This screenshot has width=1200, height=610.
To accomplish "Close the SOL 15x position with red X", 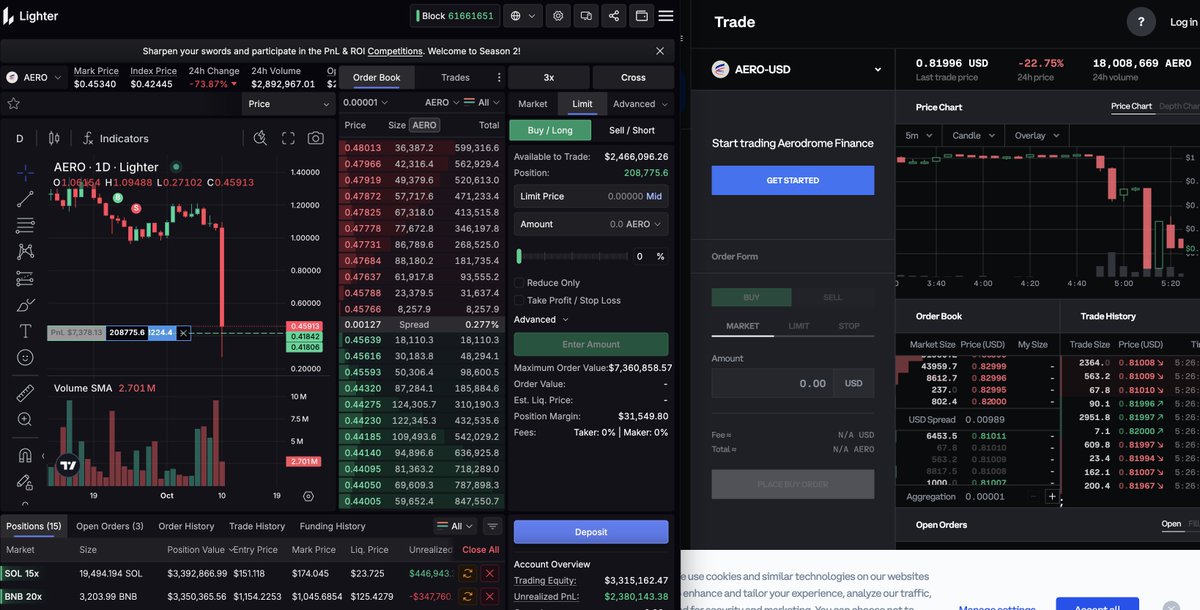I will click(490, 573).
